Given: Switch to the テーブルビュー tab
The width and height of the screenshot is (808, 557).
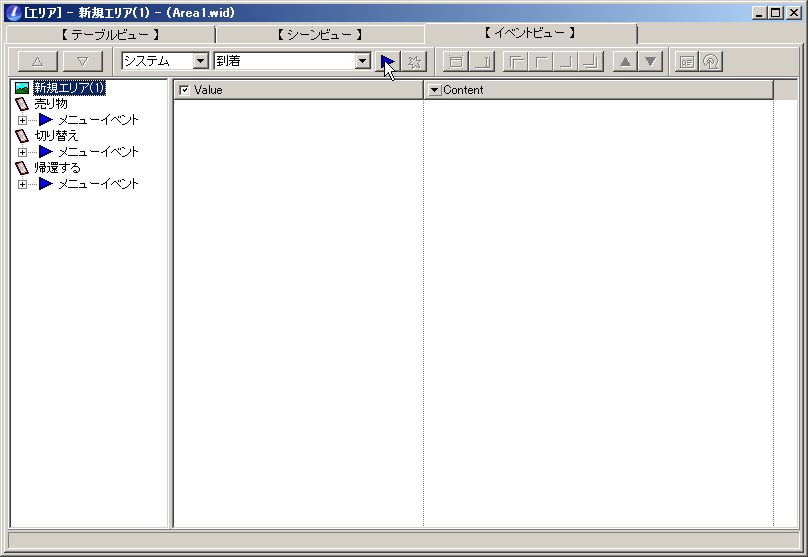Looking at the screenshot, I should tap(110, 35).
